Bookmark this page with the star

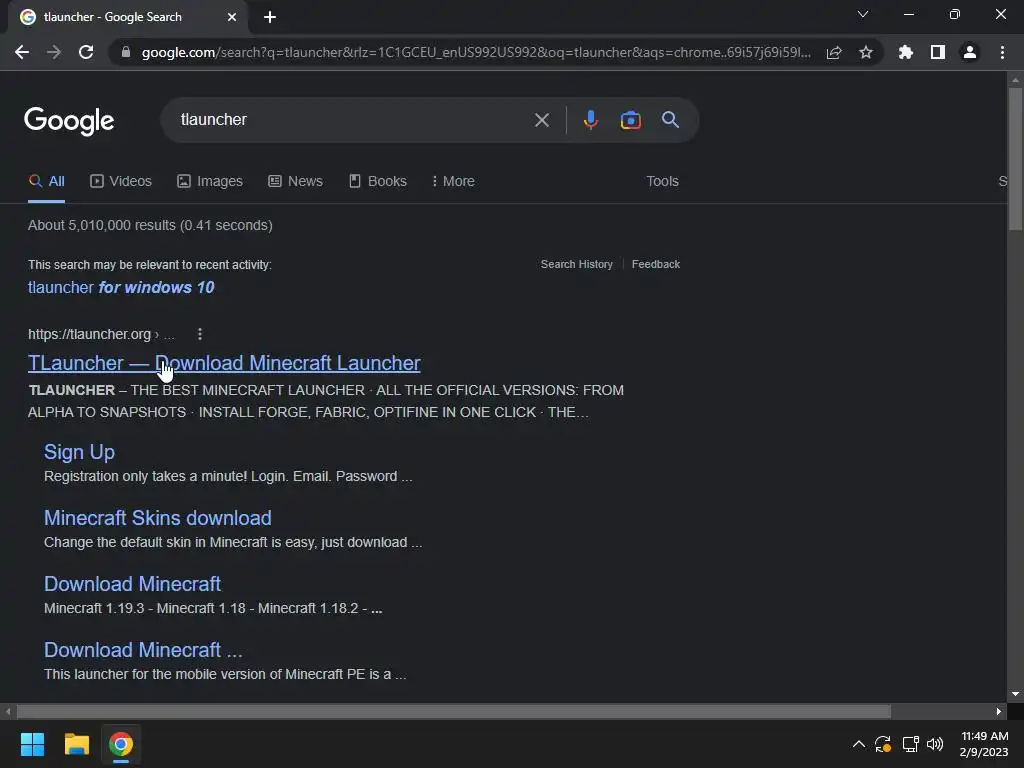pyautogui.click(x=866, y=52)
